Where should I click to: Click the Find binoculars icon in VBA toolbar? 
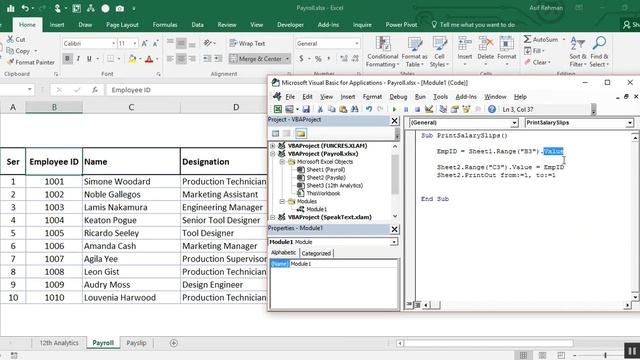[x=354, y=109]
